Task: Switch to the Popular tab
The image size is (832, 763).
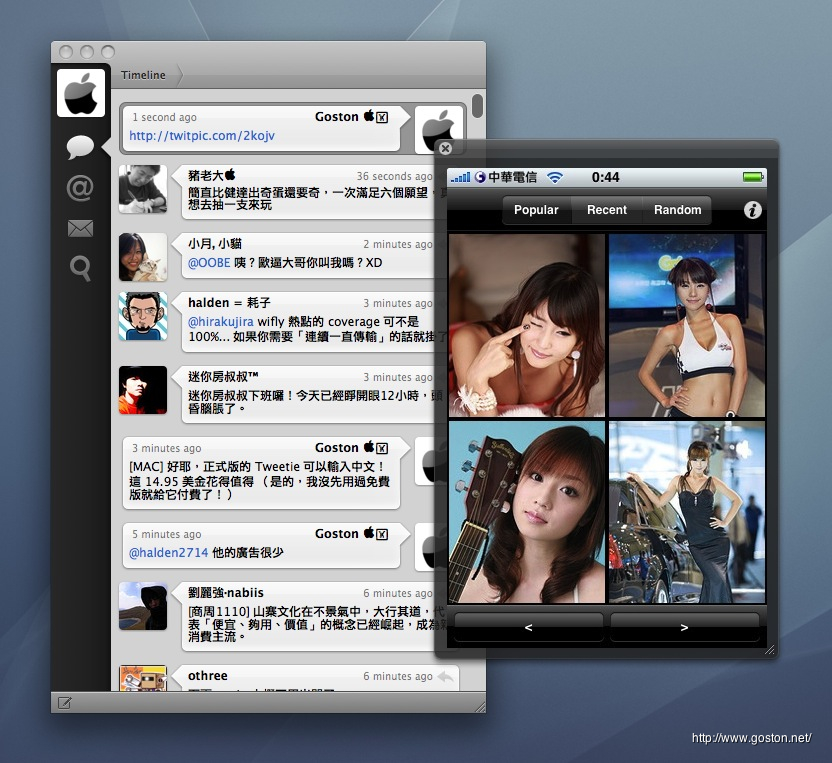Action: [x=536, y=210]
